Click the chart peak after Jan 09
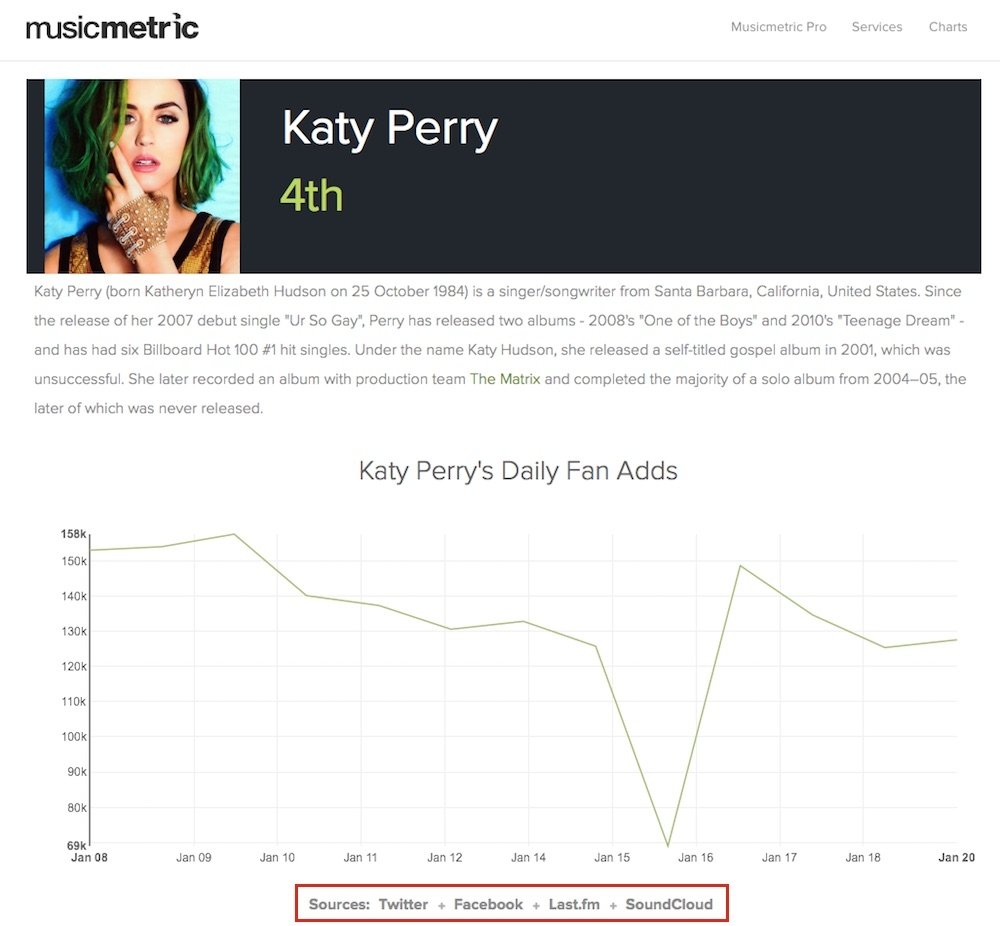The width and height of the screenshot is (1000, 926). click(234, 534)
